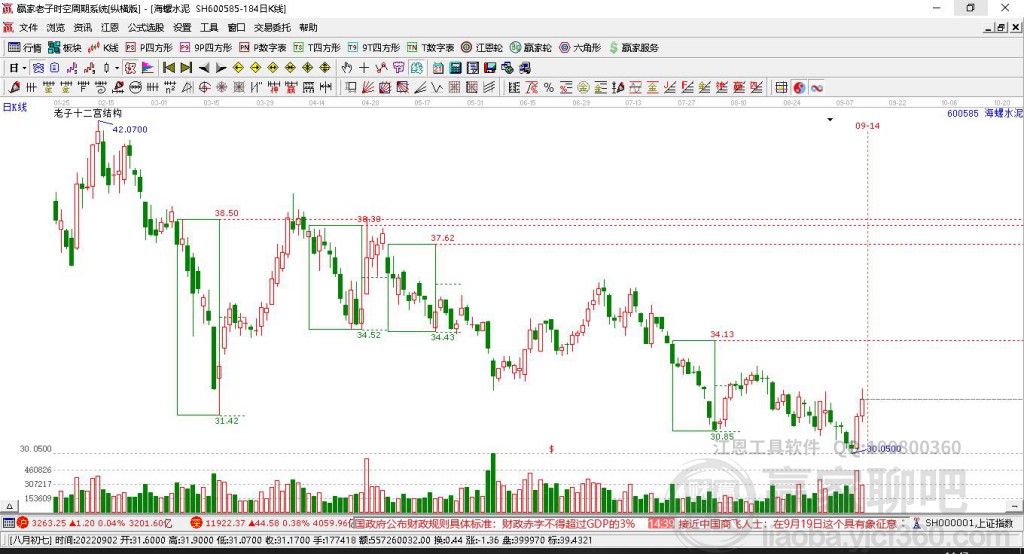Click the black right arrow icon
This screenshot has height=554, width=1024.
point(221,68)
